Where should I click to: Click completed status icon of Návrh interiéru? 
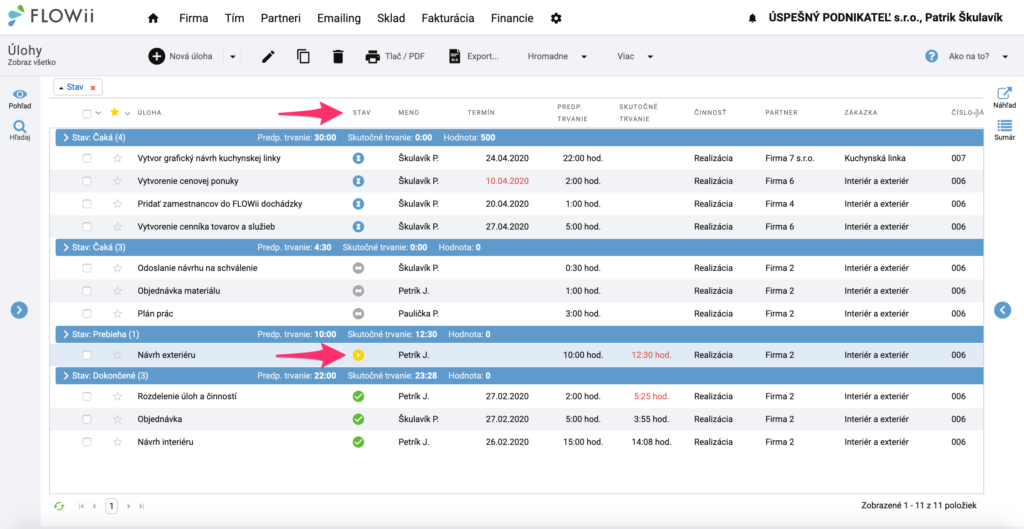tap(358, 442)
